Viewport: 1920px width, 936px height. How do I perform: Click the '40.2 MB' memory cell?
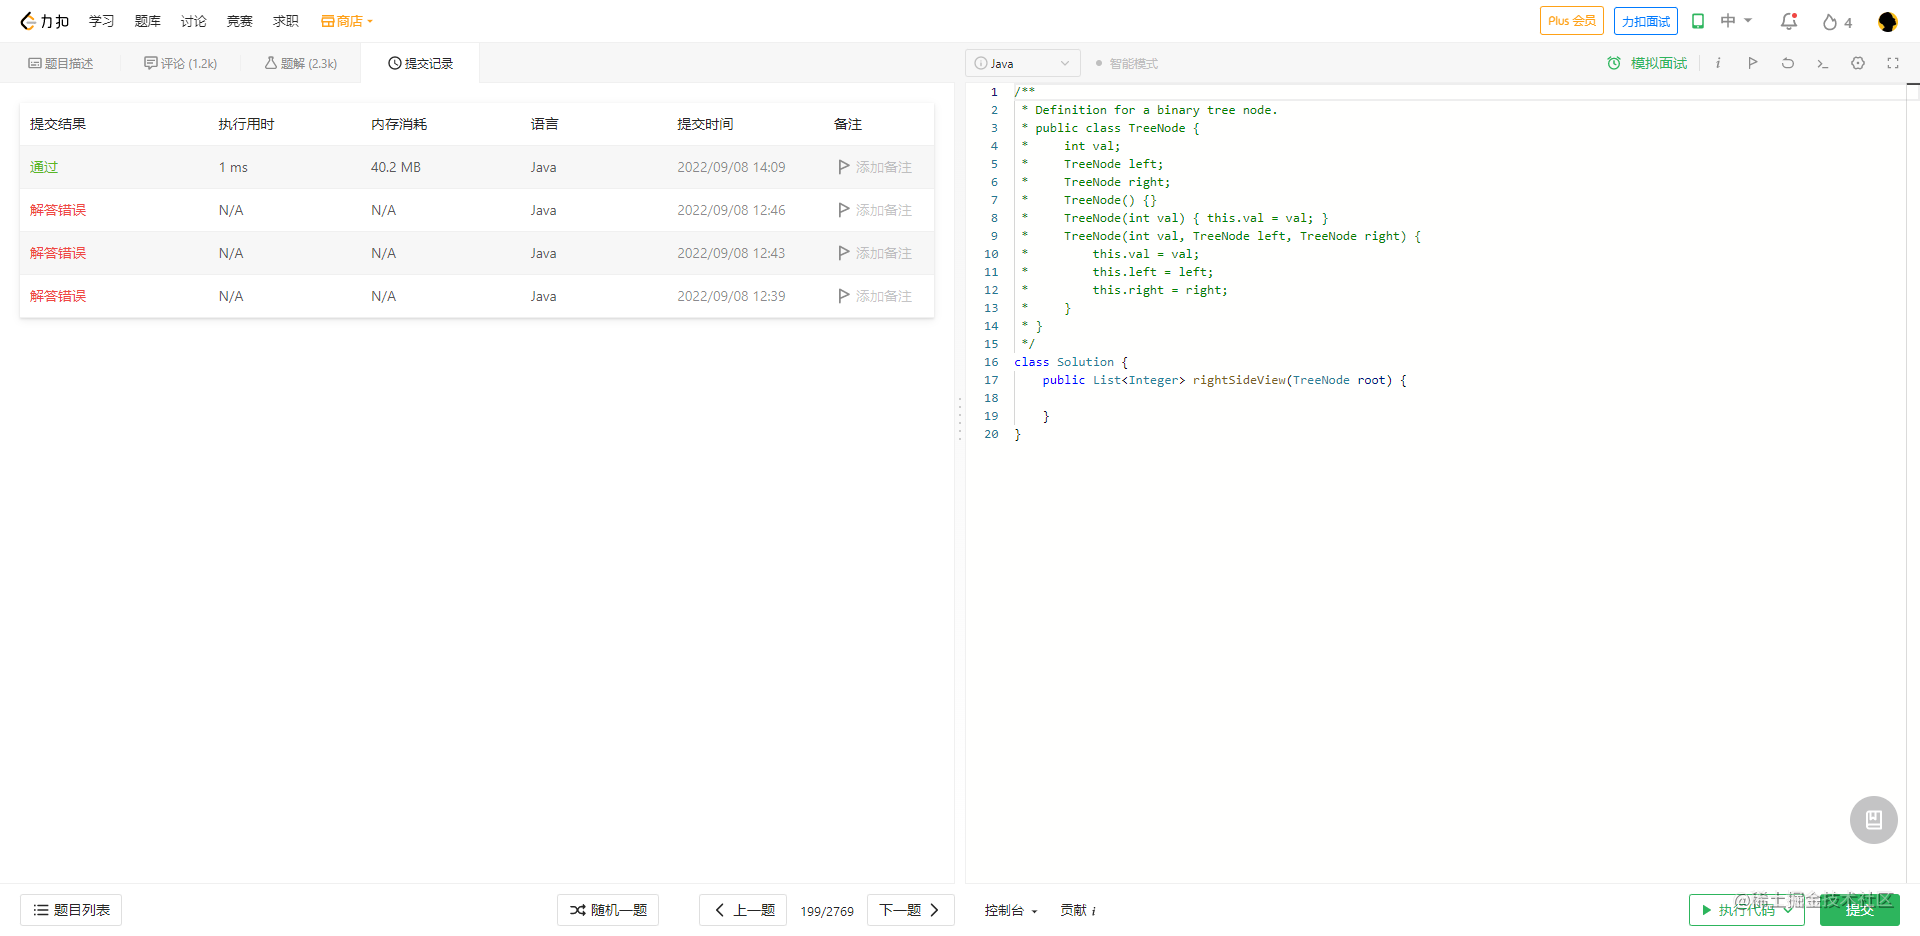[396, 167]
